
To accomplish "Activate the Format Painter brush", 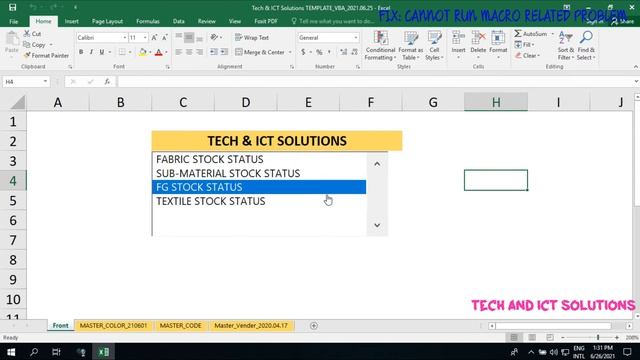I will 46,55.
